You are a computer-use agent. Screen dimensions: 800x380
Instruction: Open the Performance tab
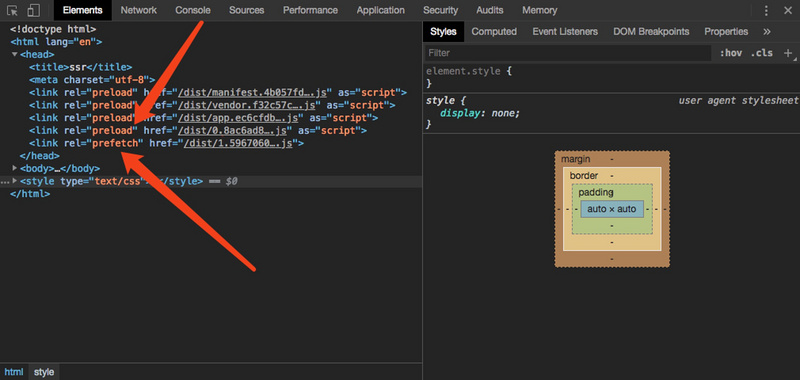pyautogui.click(x=310, y=10)
